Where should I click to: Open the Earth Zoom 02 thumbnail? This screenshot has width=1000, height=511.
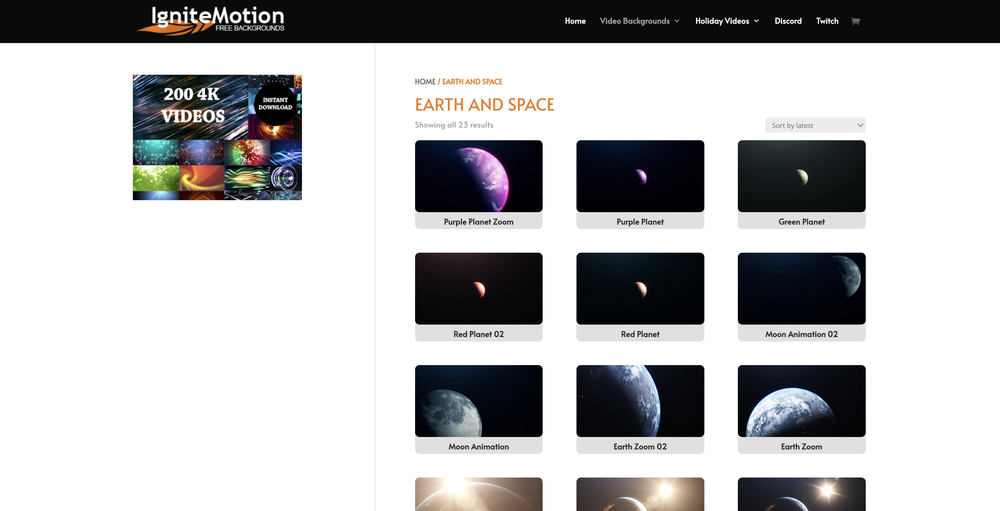click(x=640, y=400)
